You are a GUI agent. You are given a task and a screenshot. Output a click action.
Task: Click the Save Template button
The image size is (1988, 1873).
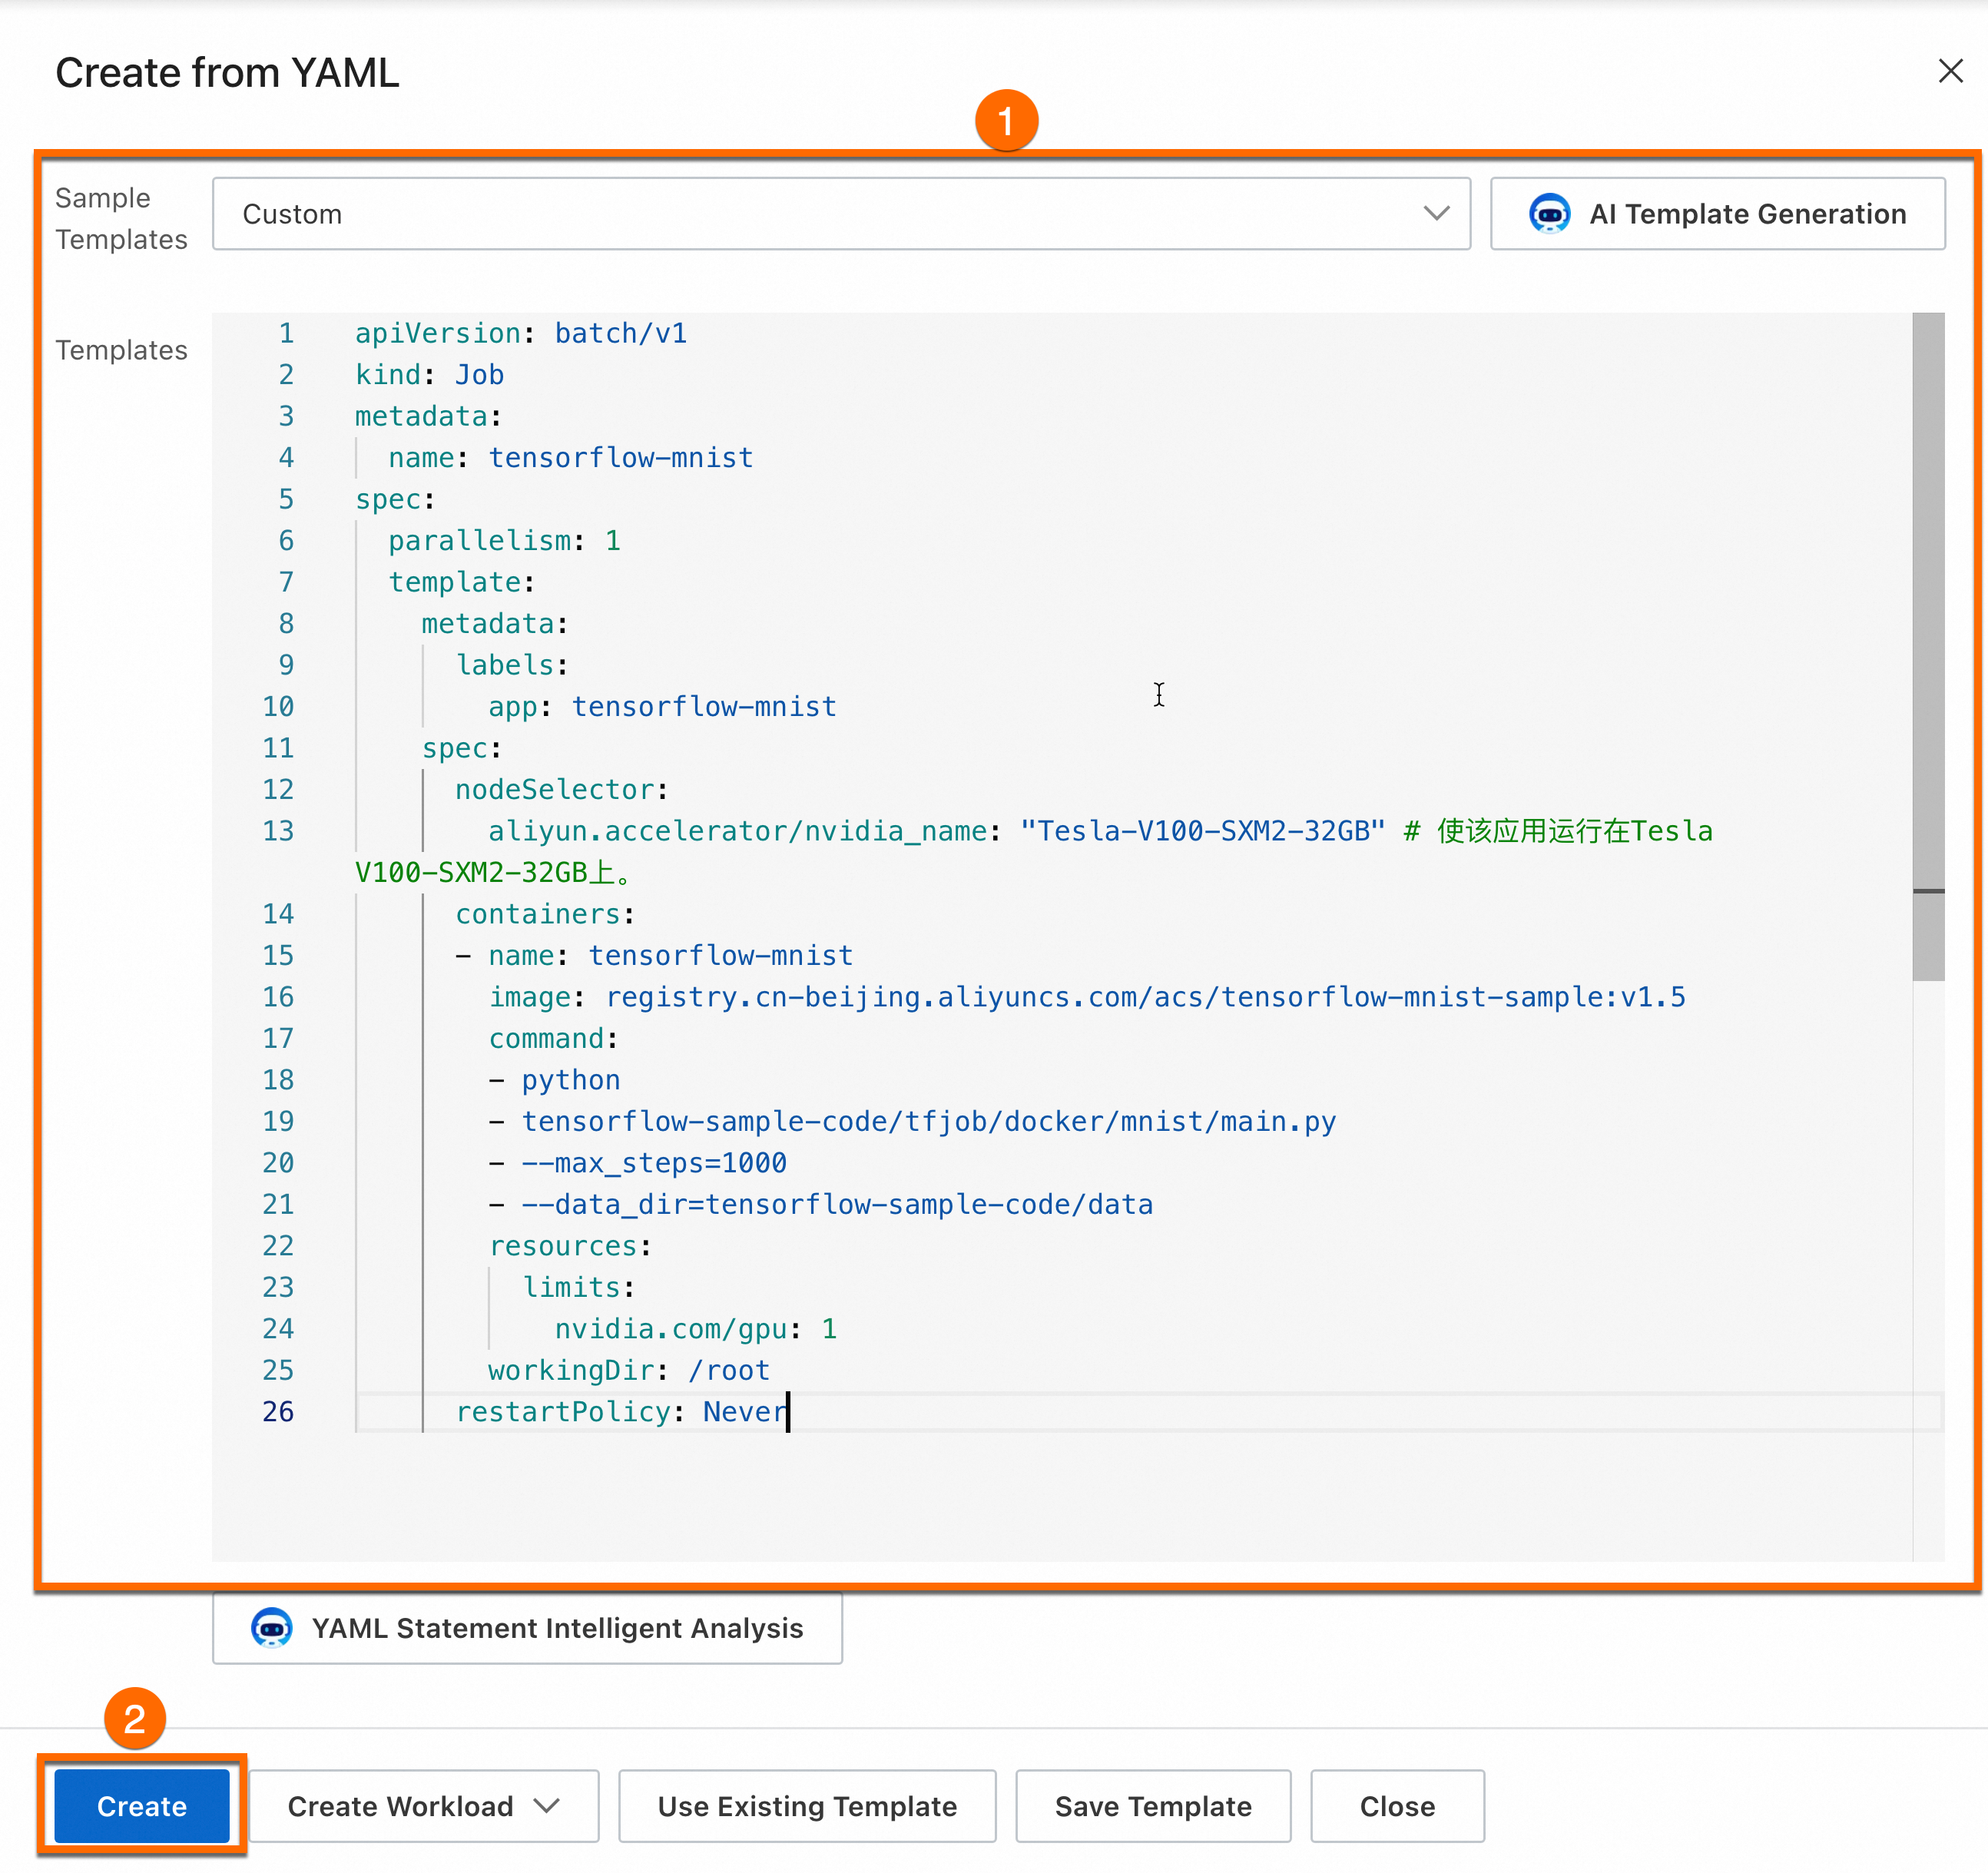pyautogui.click(x=1153, y=1806)
